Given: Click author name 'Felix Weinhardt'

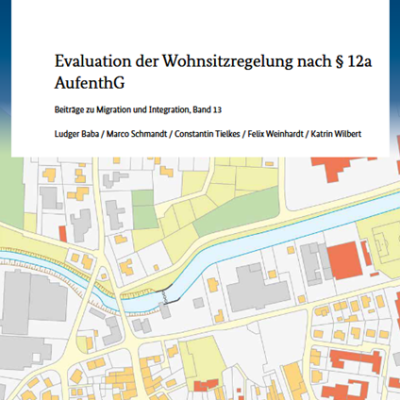Looking at the screenshot, I should tap(275, 134).
